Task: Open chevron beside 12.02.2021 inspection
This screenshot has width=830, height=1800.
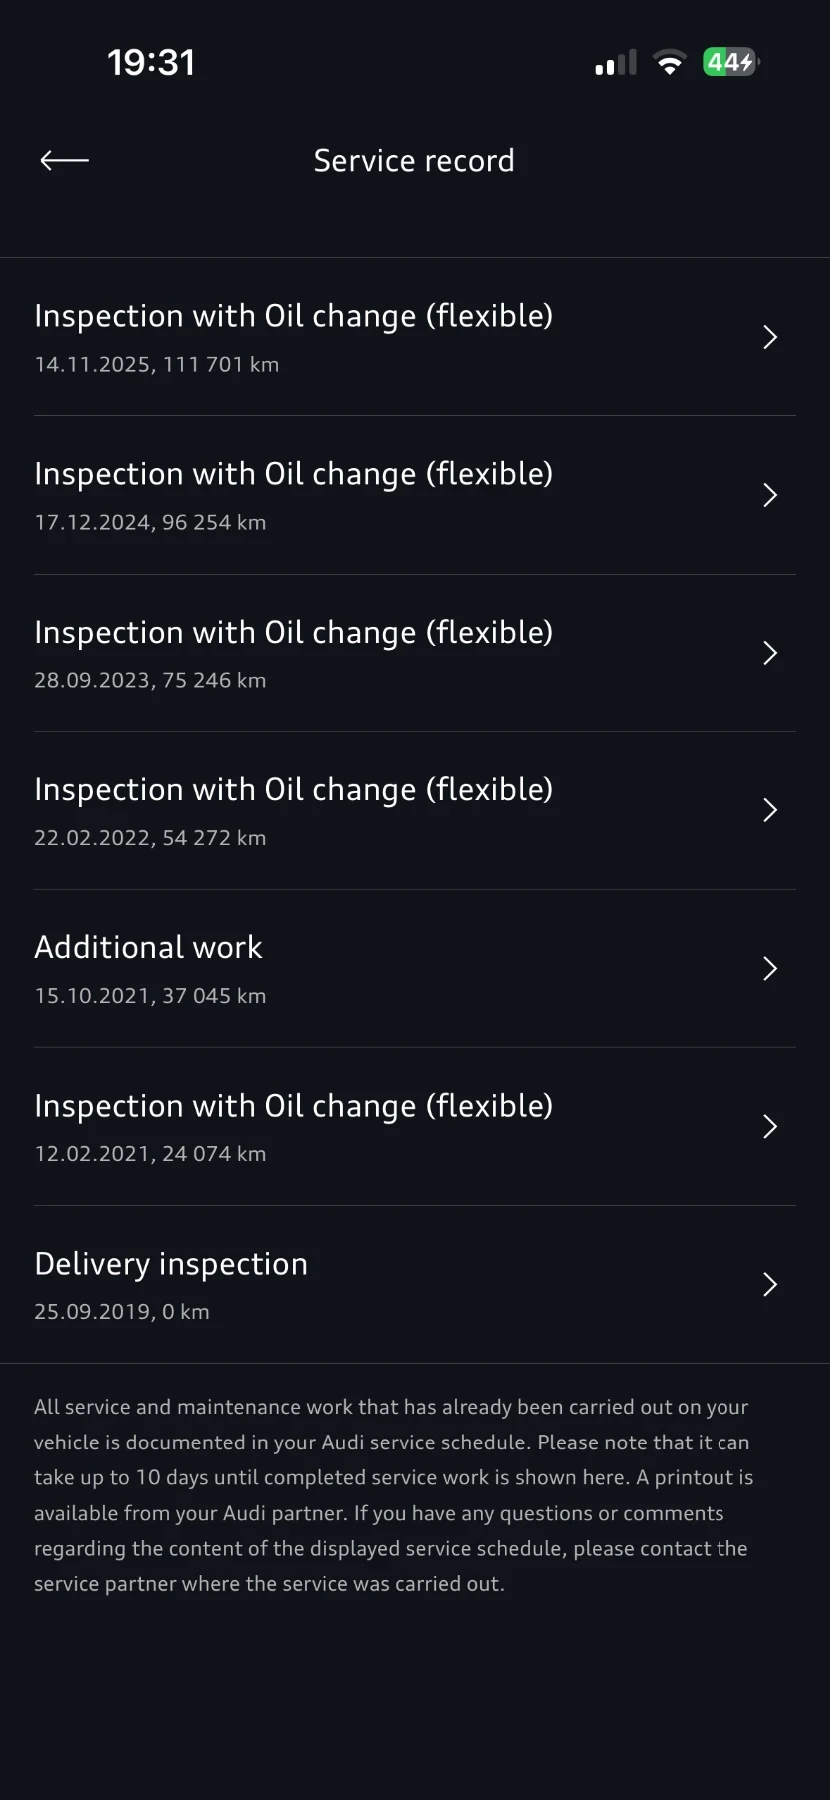Action: (x=770, y=1126)
